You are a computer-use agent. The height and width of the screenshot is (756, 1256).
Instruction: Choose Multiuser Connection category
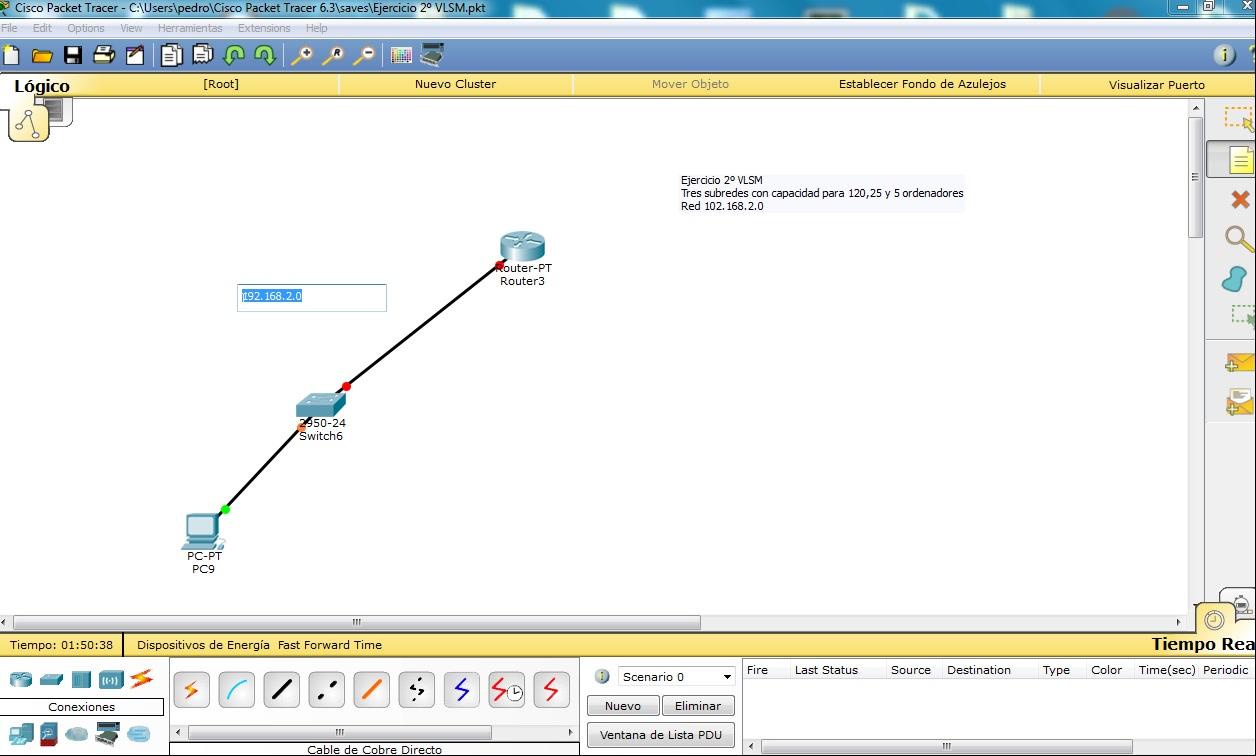click(x=138, y=735)
